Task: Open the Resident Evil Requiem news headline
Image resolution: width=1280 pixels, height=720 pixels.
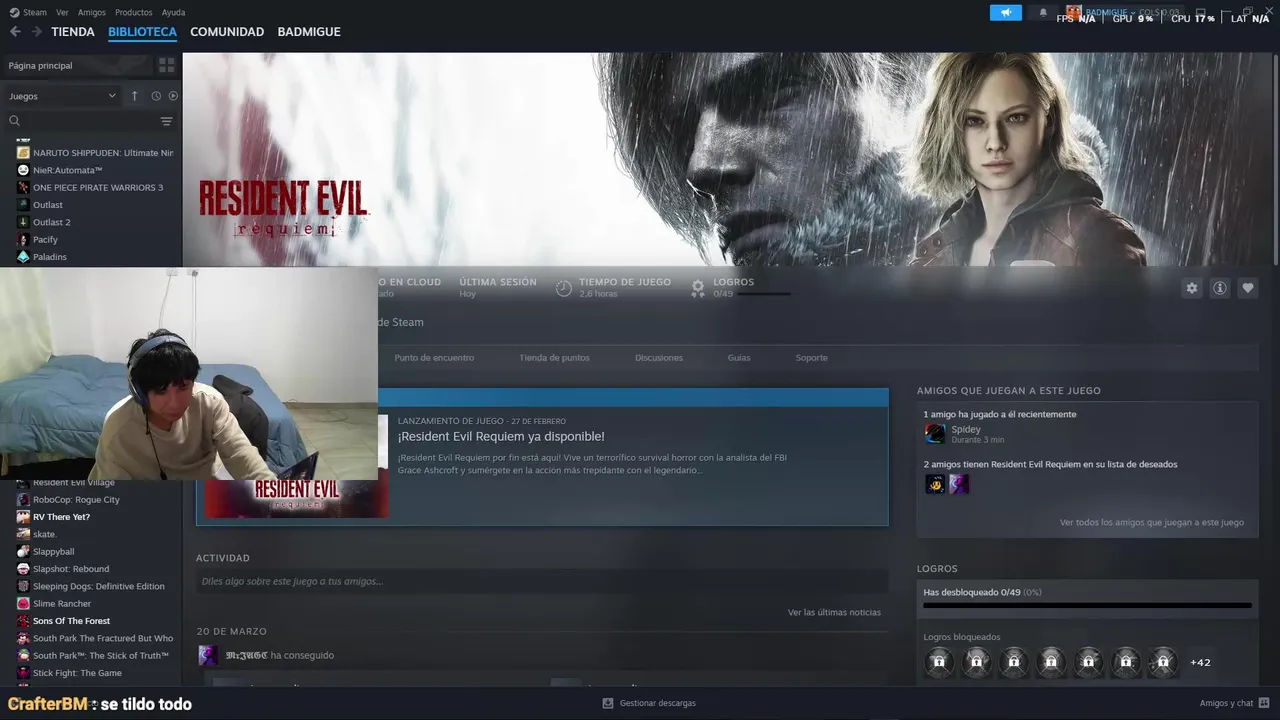Action: [x=501, y=437]
